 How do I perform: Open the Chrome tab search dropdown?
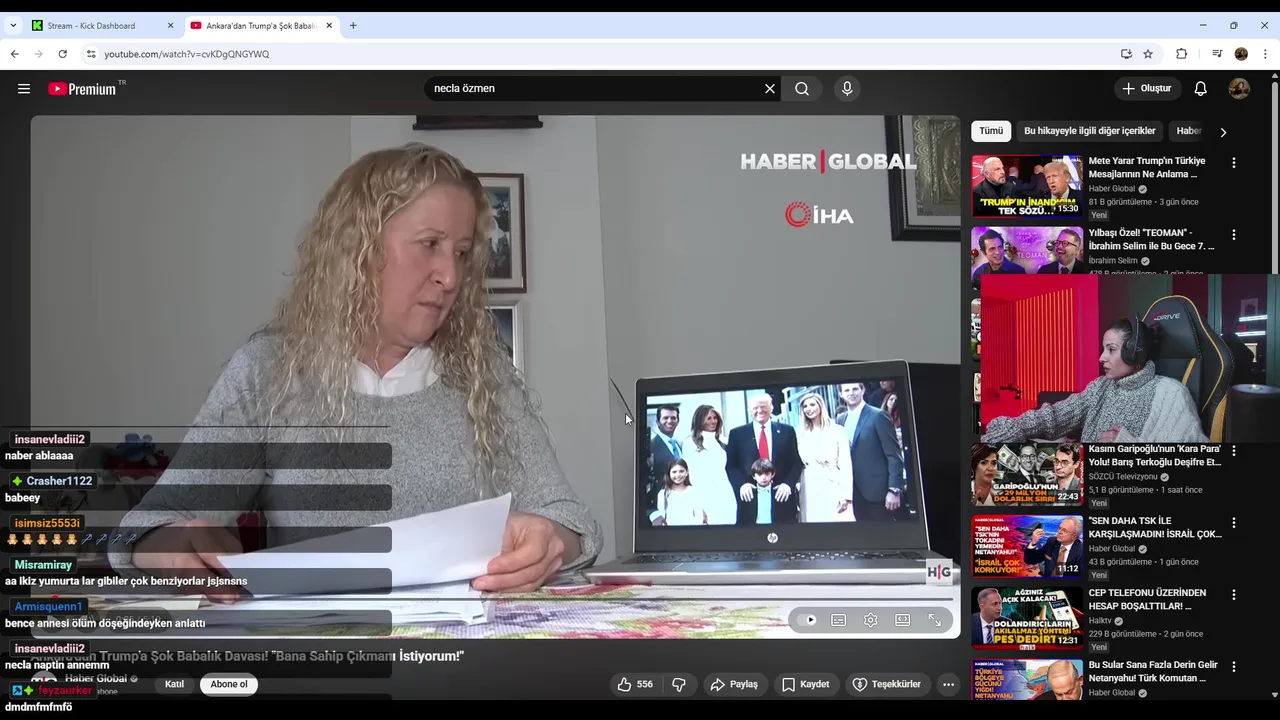click(14, 26)
